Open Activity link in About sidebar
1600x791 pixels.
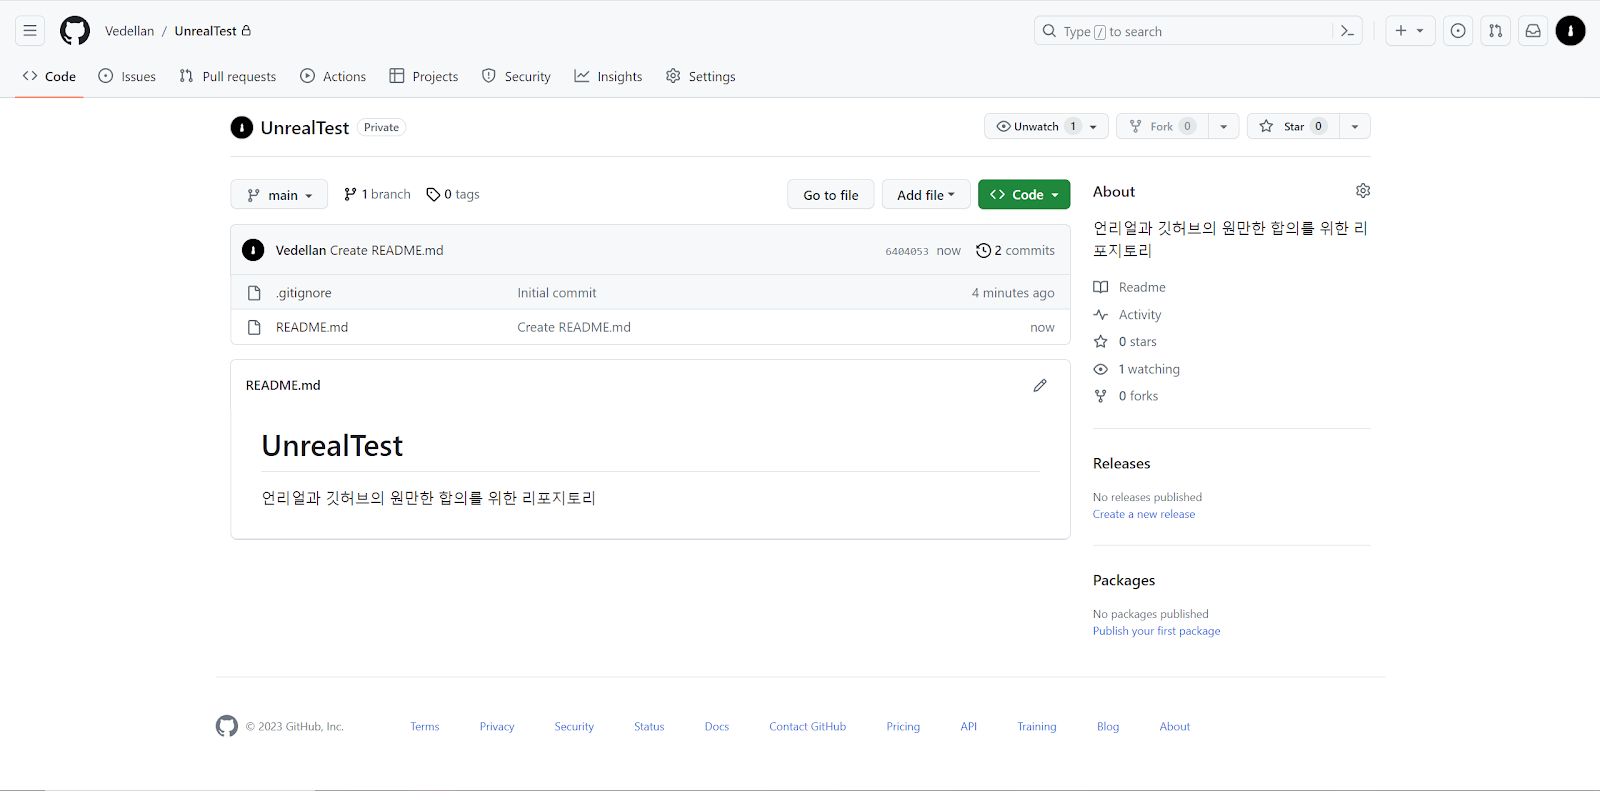[1128, 314]
